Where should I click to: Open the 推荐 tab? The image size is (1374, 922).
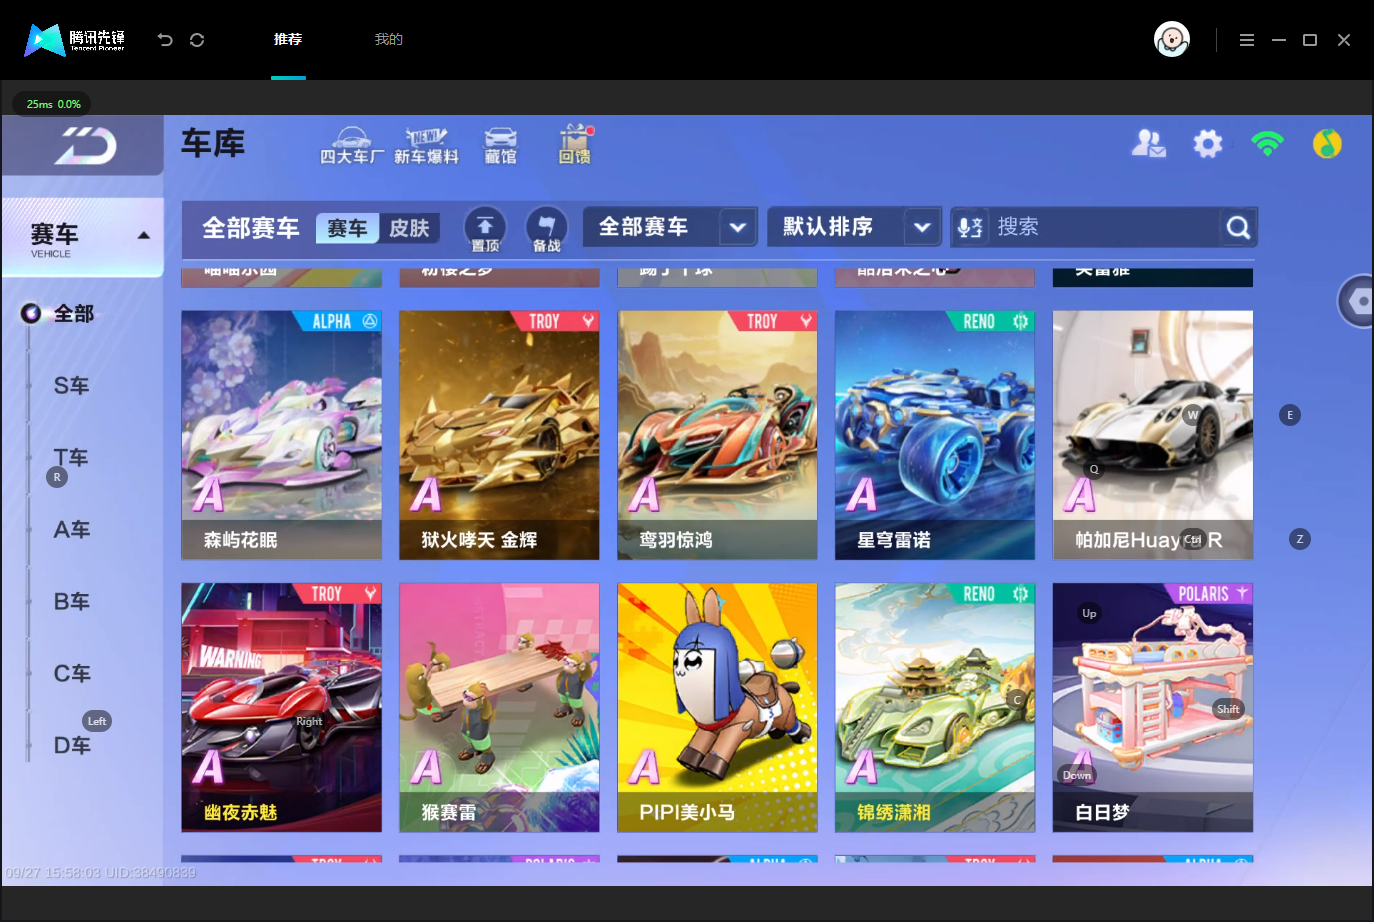tap(288, 40)
